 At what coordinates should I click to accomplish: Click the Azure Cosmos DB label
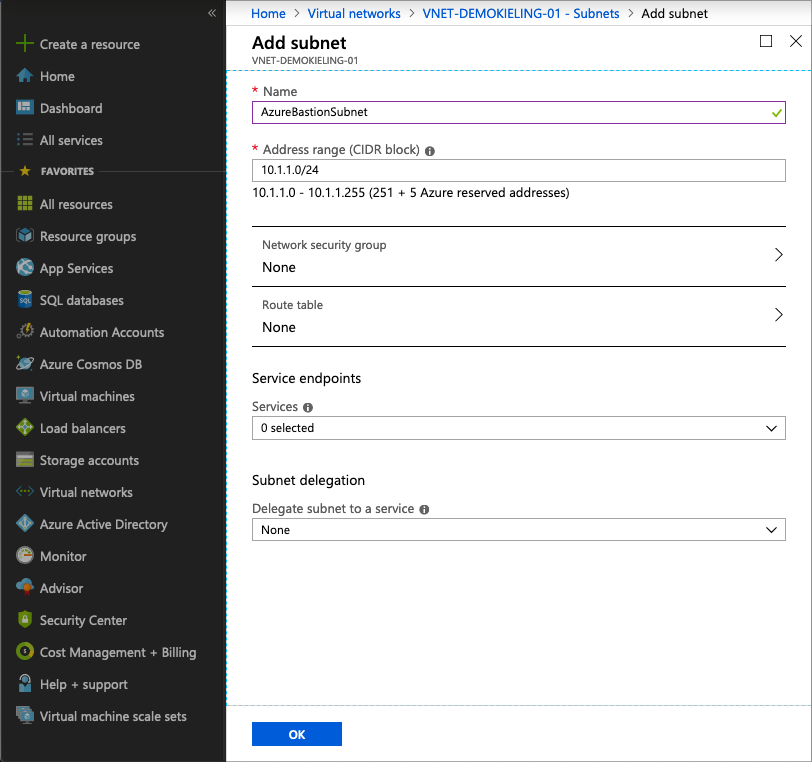coord(91,365)
